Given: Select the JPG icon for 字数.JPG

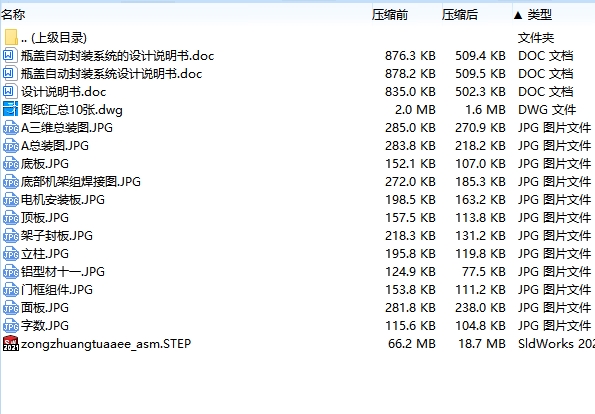Looking at the screenshot, I should (x=10, y=326).
